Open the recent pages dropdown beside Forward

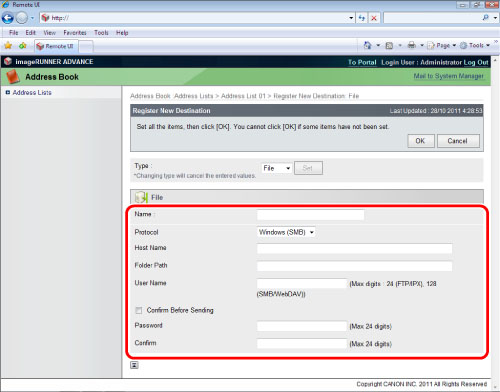coord(32,18)
